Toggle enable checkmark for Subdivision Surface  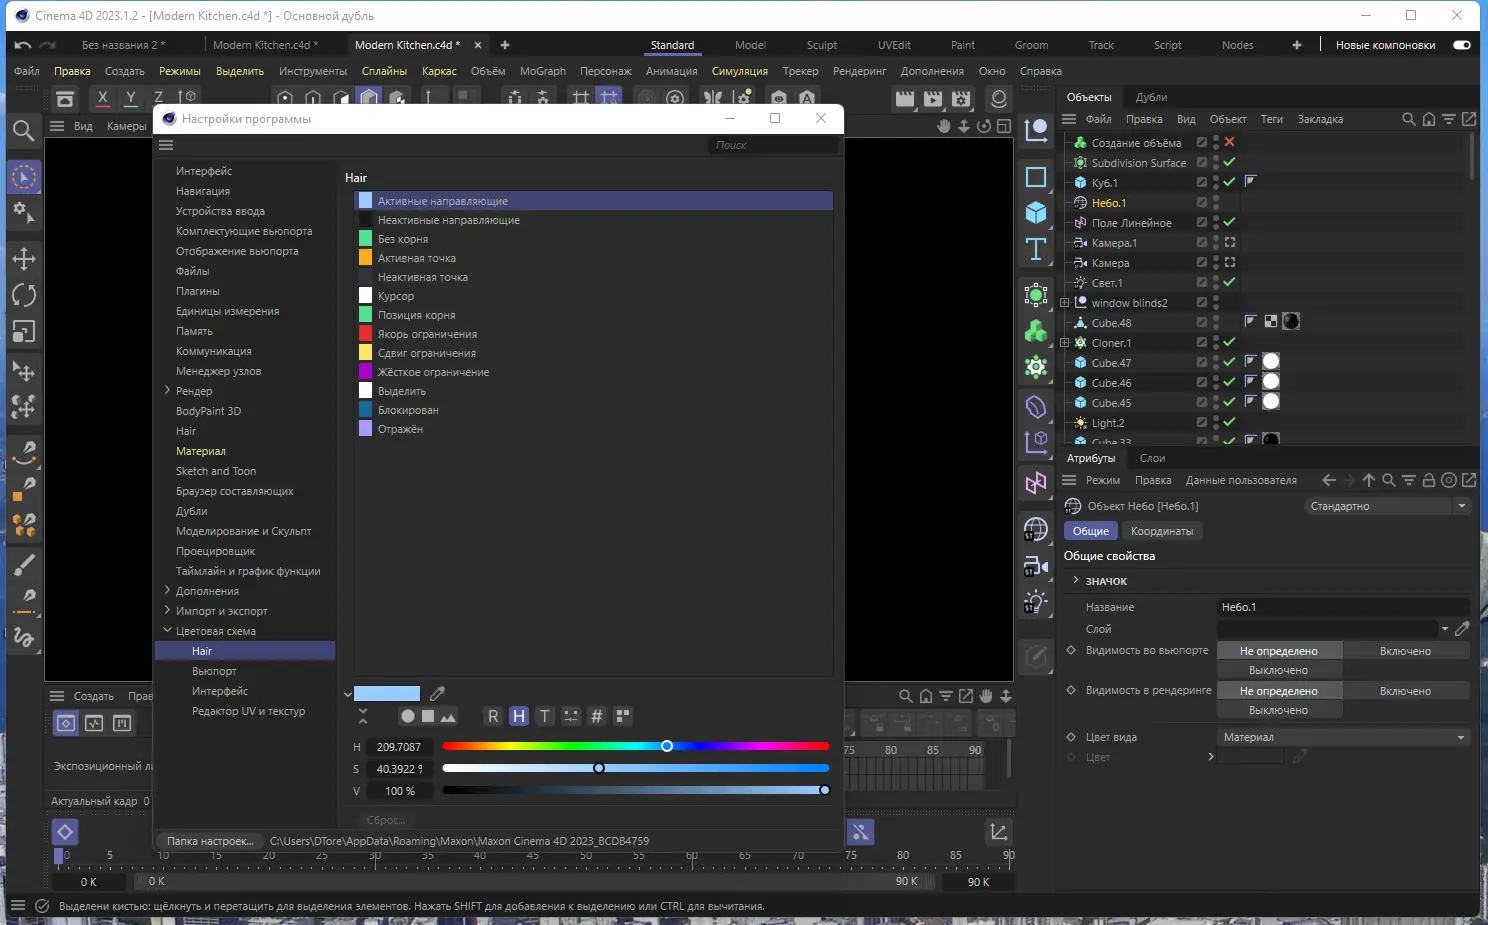pos(1229,162)
